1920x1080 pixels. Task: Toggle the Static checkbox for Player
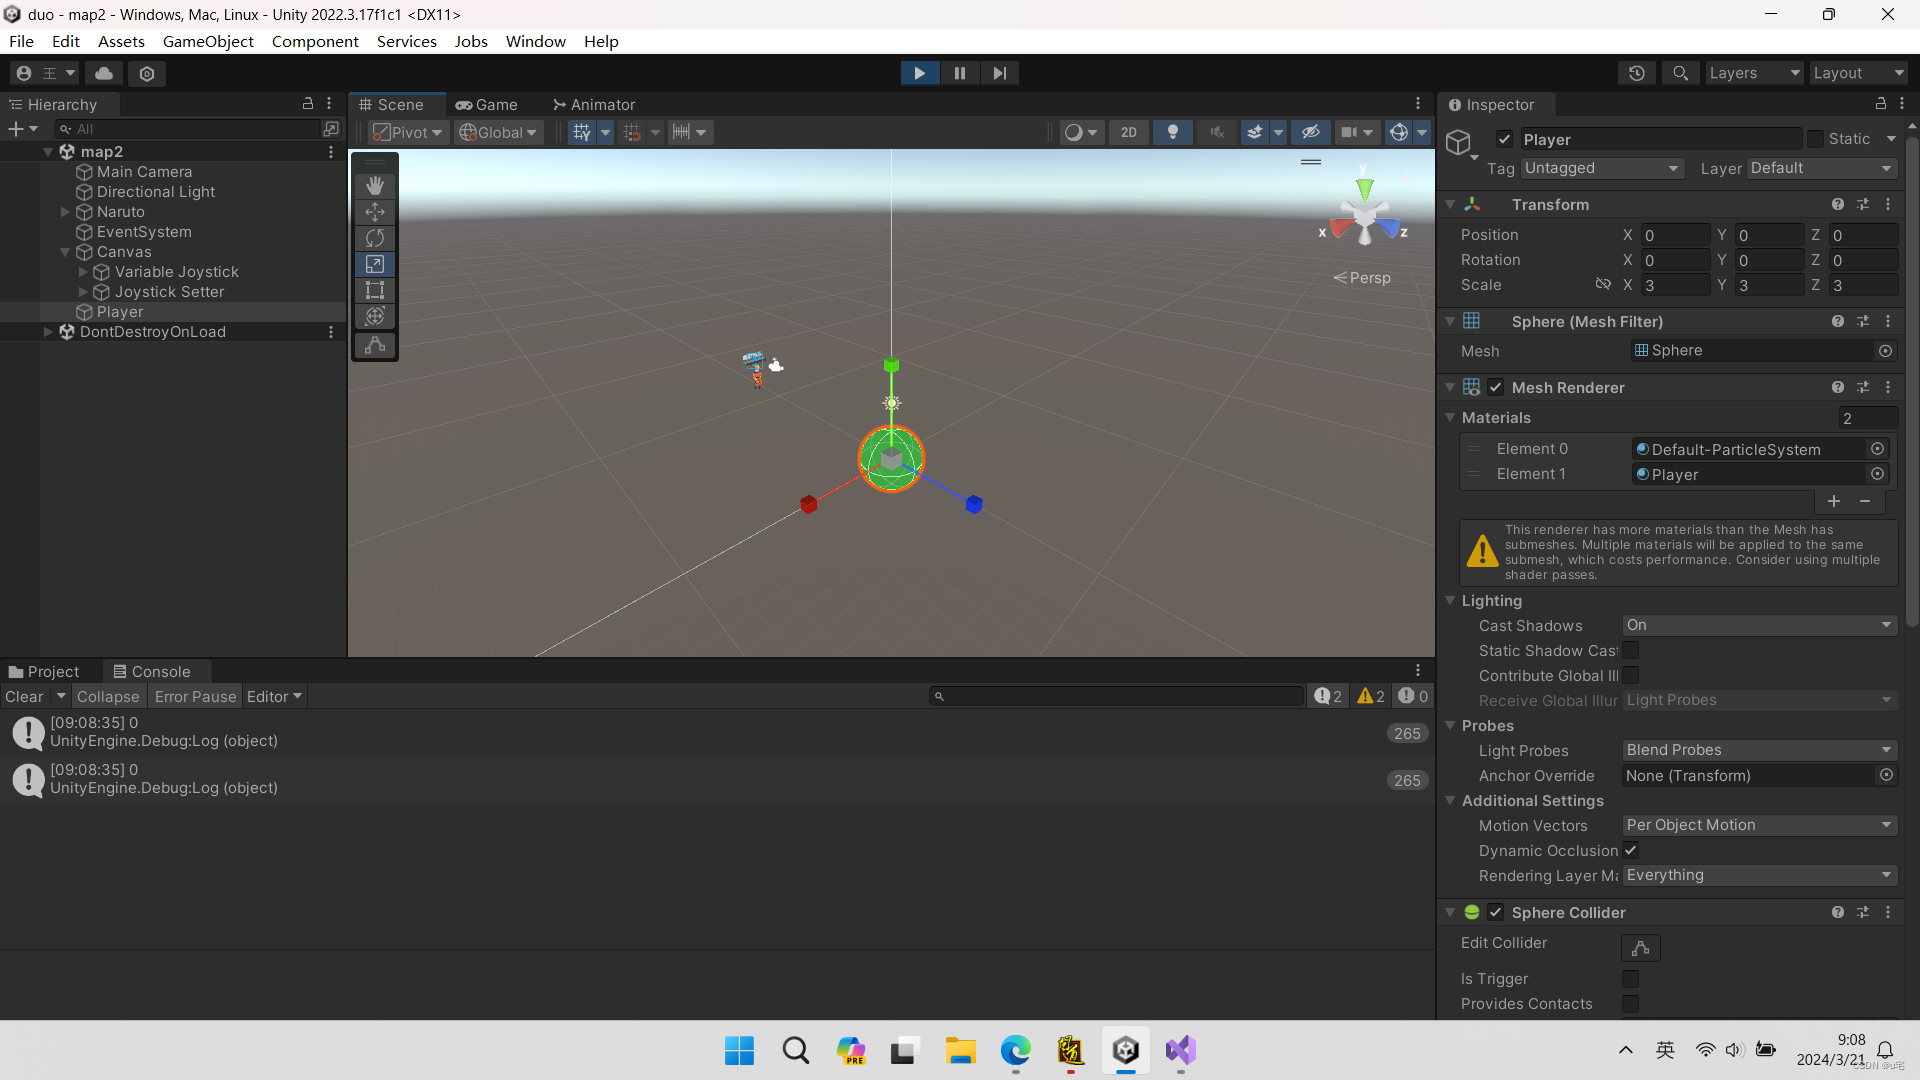(1816, 139)
